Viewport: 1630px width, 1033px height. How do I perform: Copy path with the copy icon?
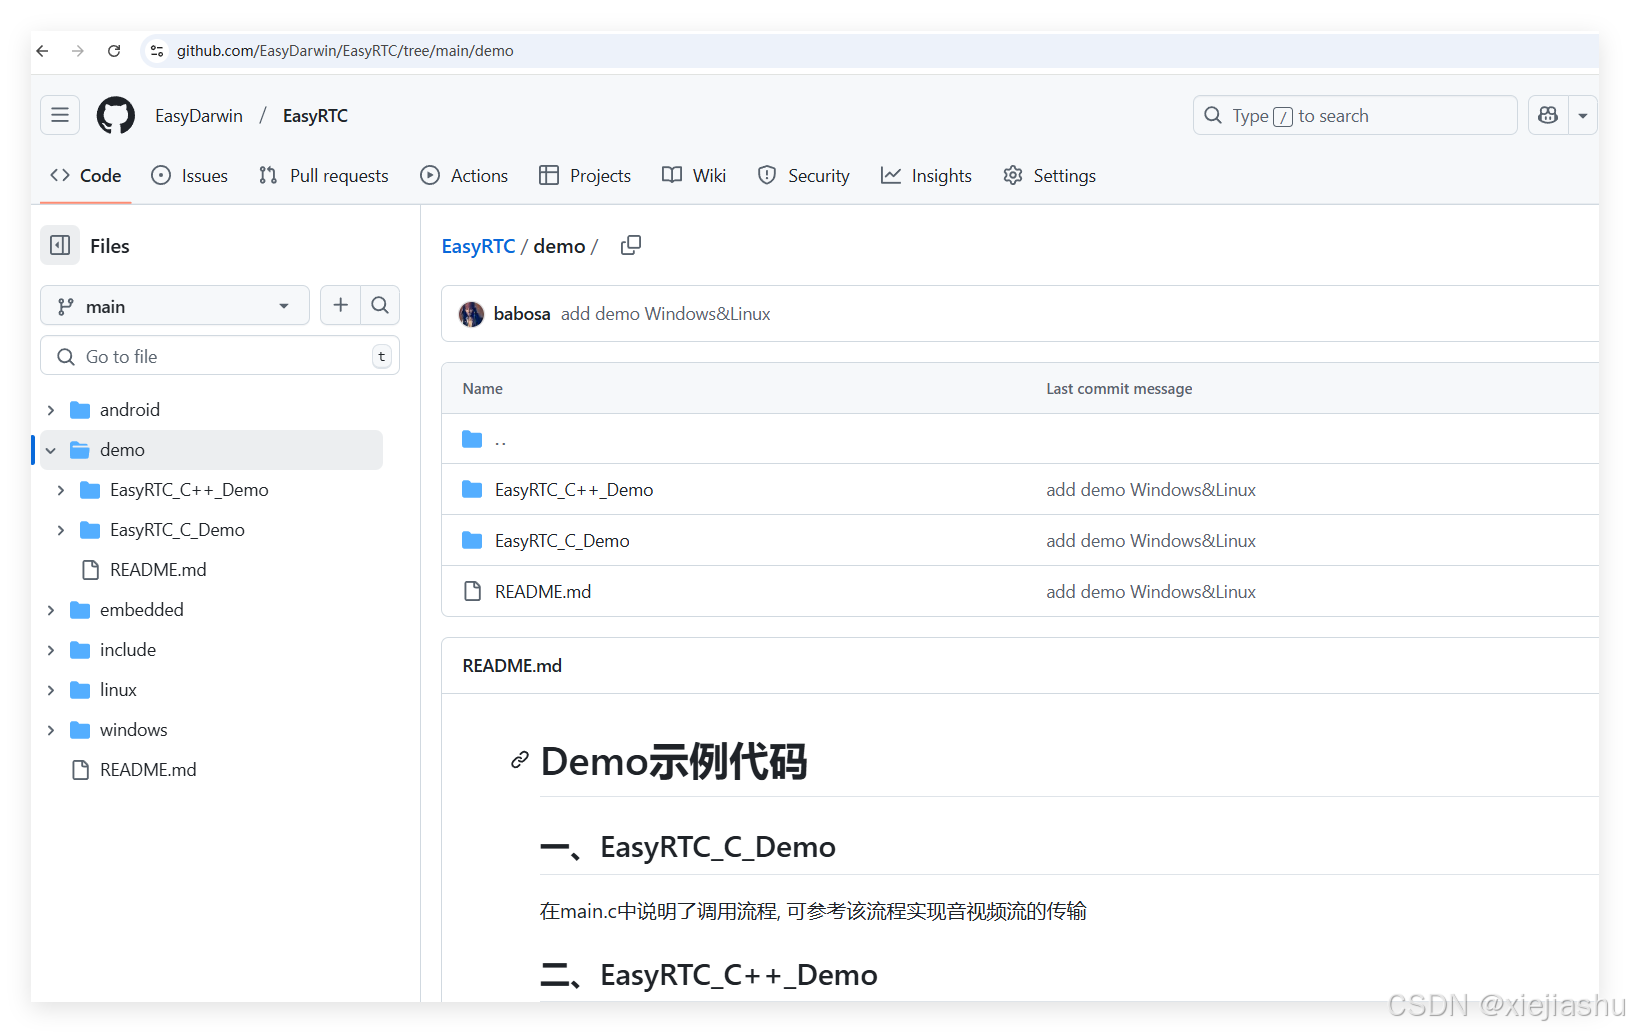tap(631, 245)
